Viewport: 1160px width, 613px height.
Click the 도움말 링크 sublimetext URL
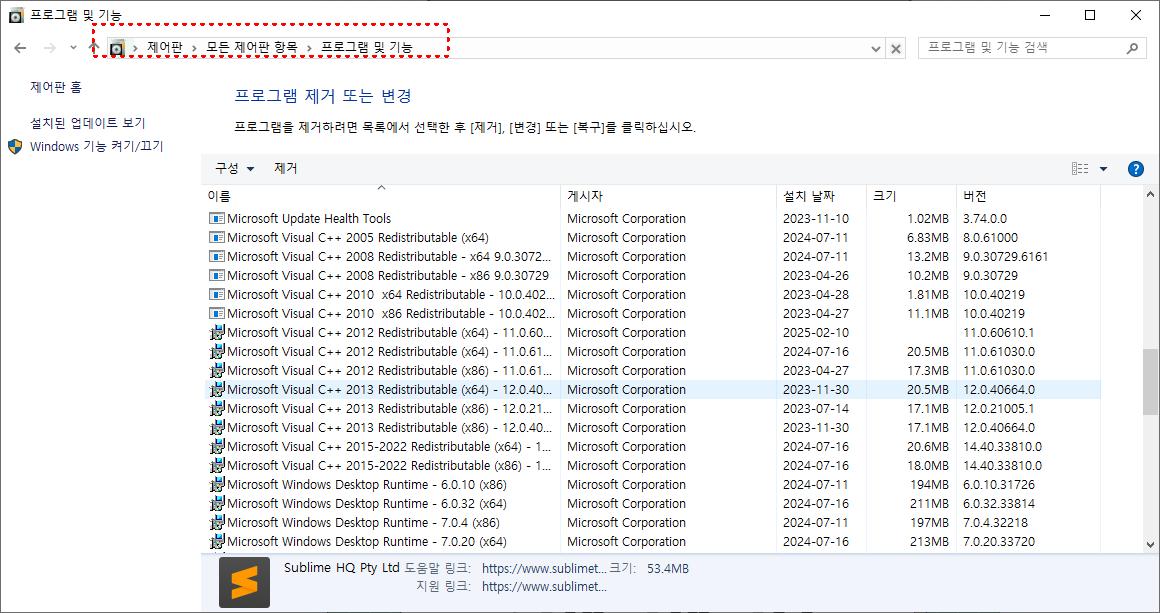pyautogui.click(x=544, y=569)
